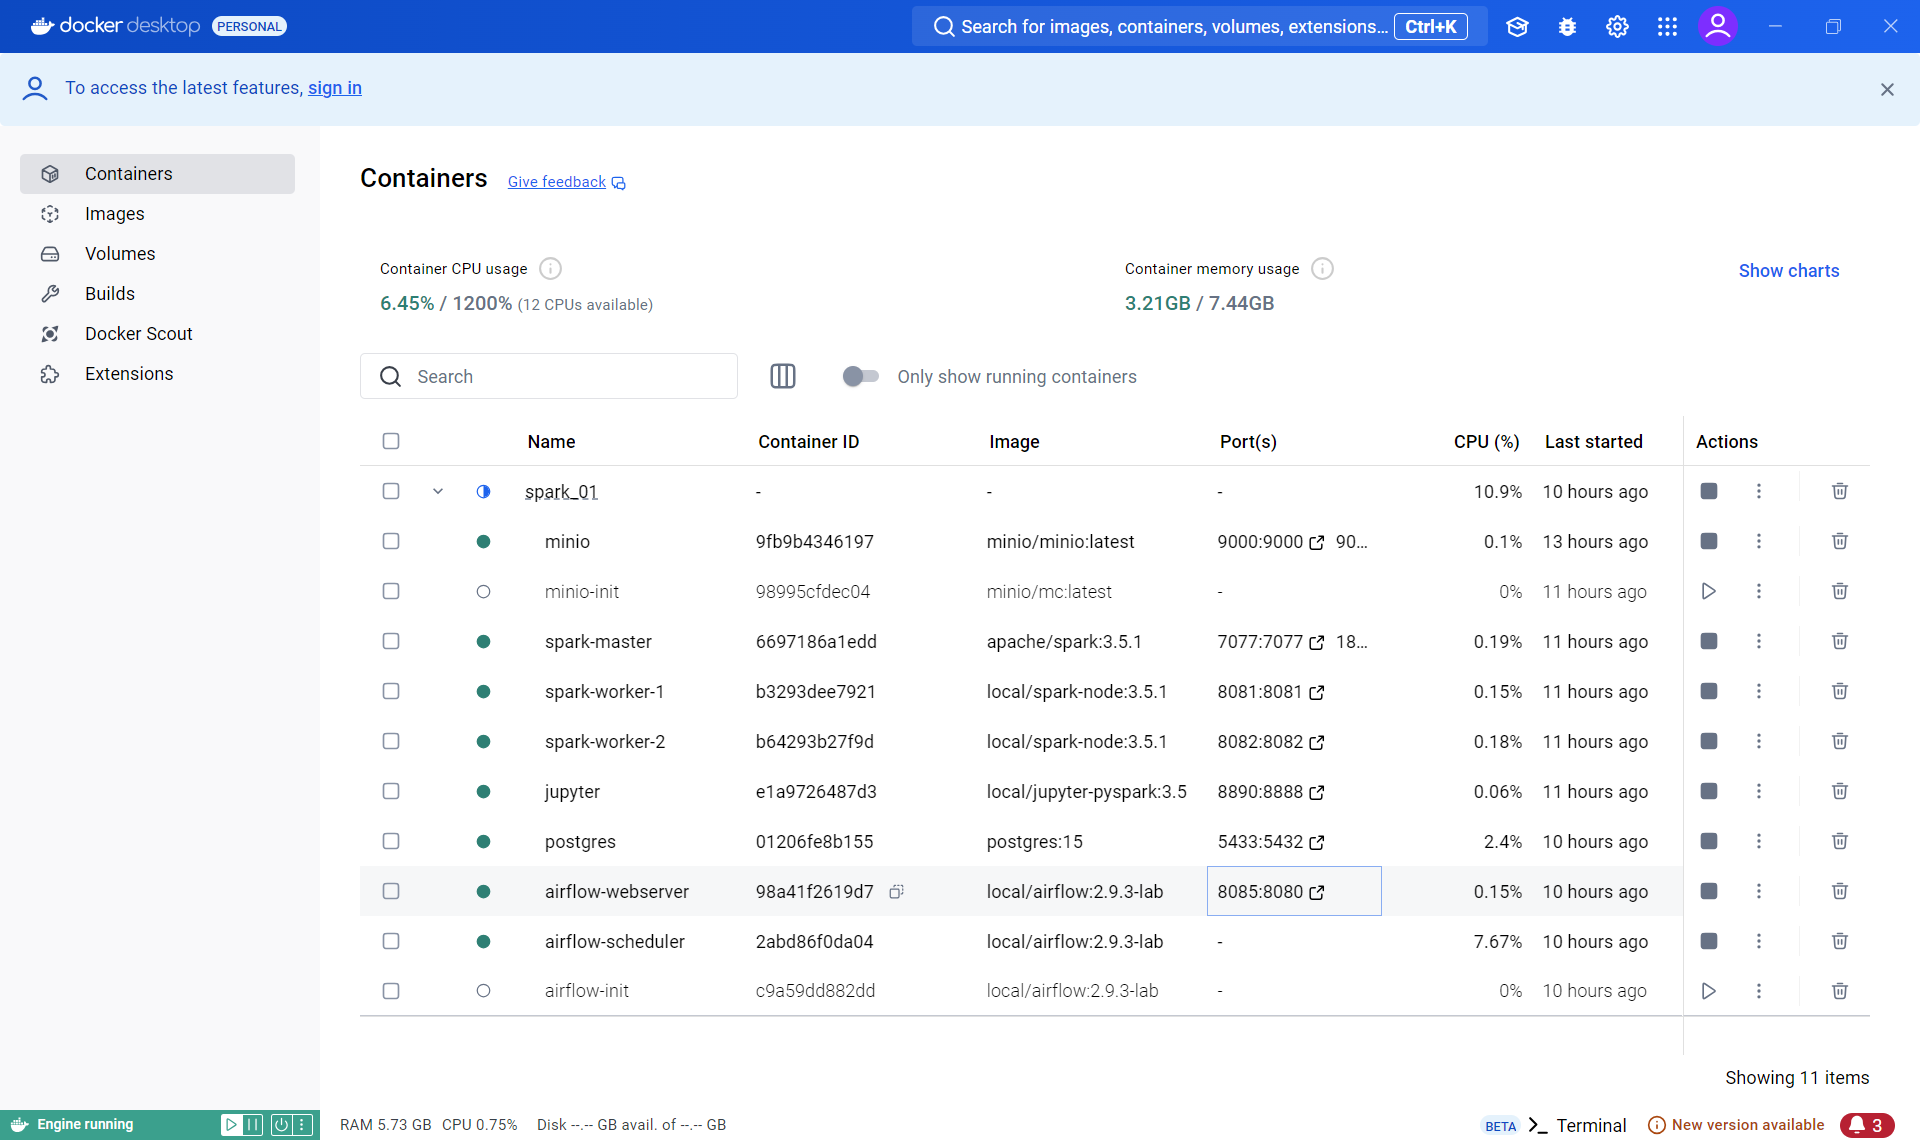This screenshot has height=1140, width=1920.
Task: Click the Give feedback link
Action: [x=566, y=182]
